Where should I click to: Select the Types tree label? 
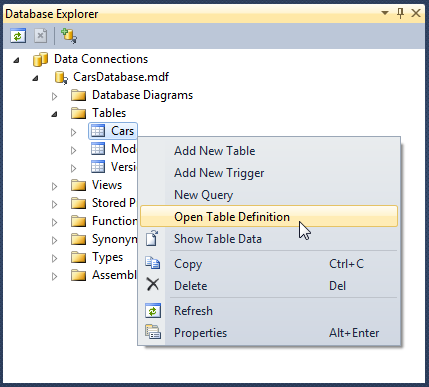[107, 257]
